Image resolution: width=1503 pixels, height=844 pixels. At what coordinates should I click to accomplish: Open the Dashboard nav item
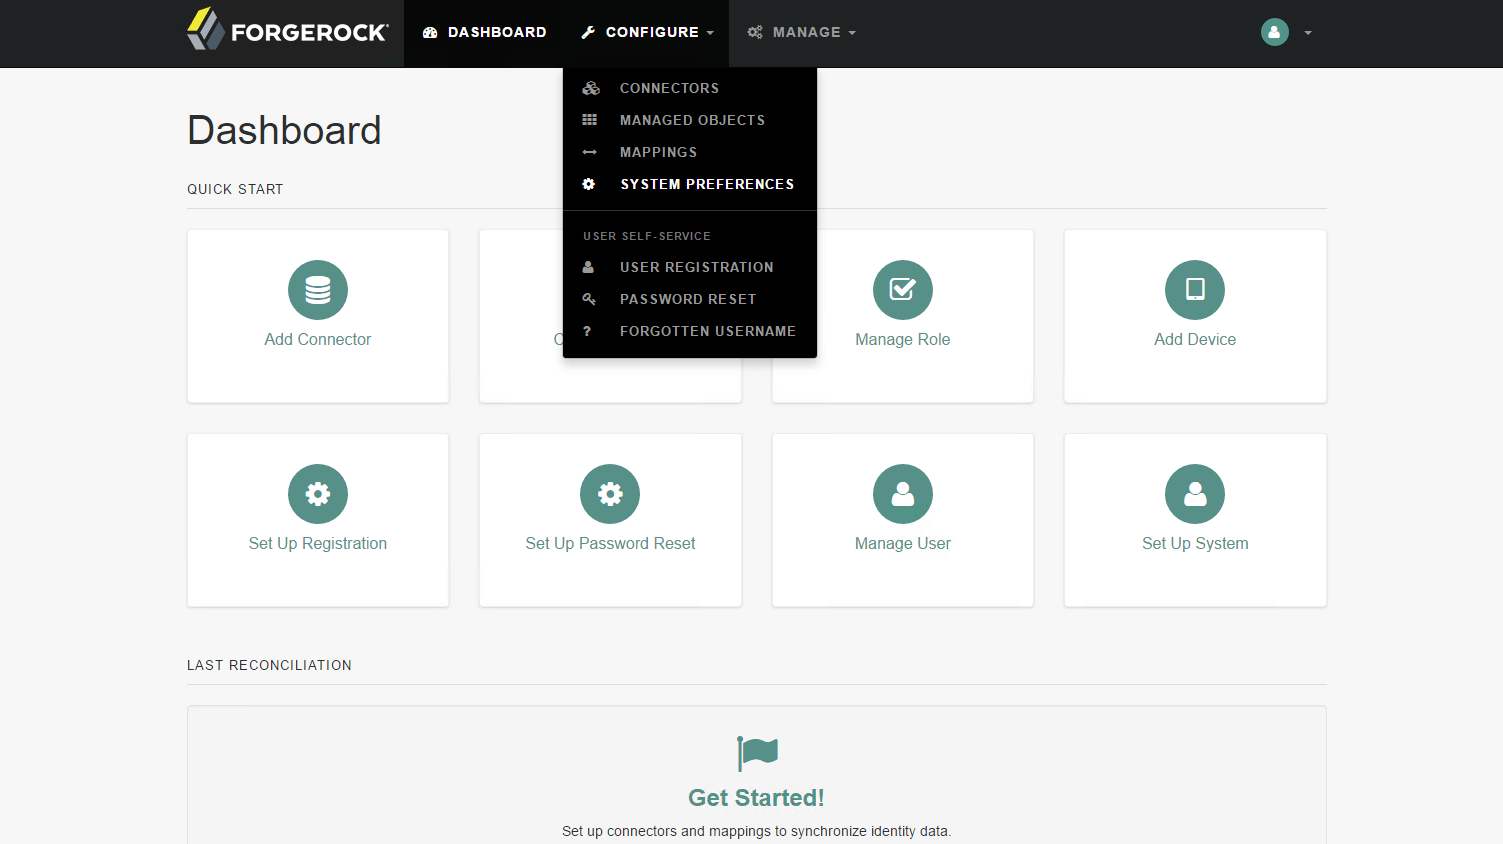click(x=485, y=33)
